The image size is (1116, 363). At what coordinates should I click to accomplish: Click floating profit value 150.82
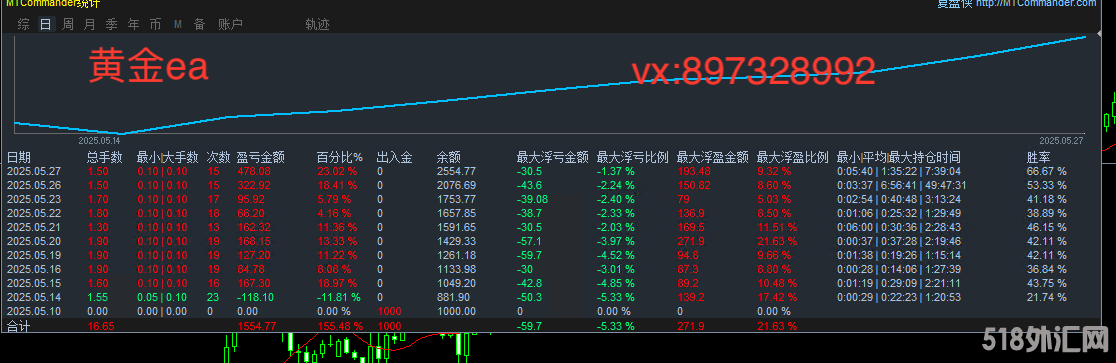click(693, 185)
